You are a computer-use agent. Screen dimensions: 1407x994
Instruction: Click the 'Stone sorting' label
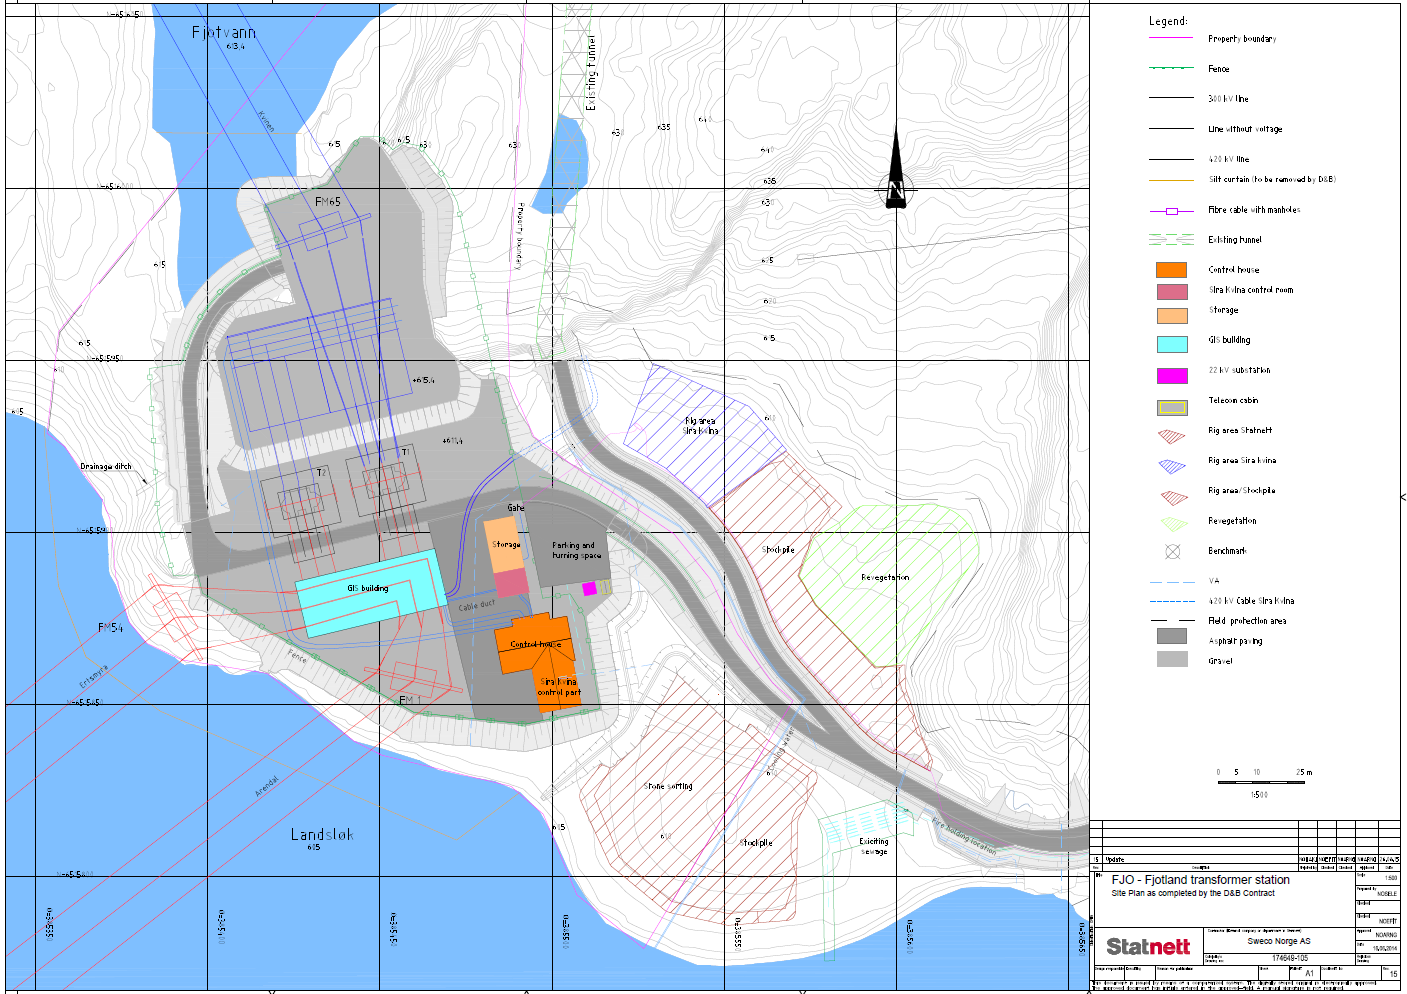pyautogui.click(x=668, y=786)
